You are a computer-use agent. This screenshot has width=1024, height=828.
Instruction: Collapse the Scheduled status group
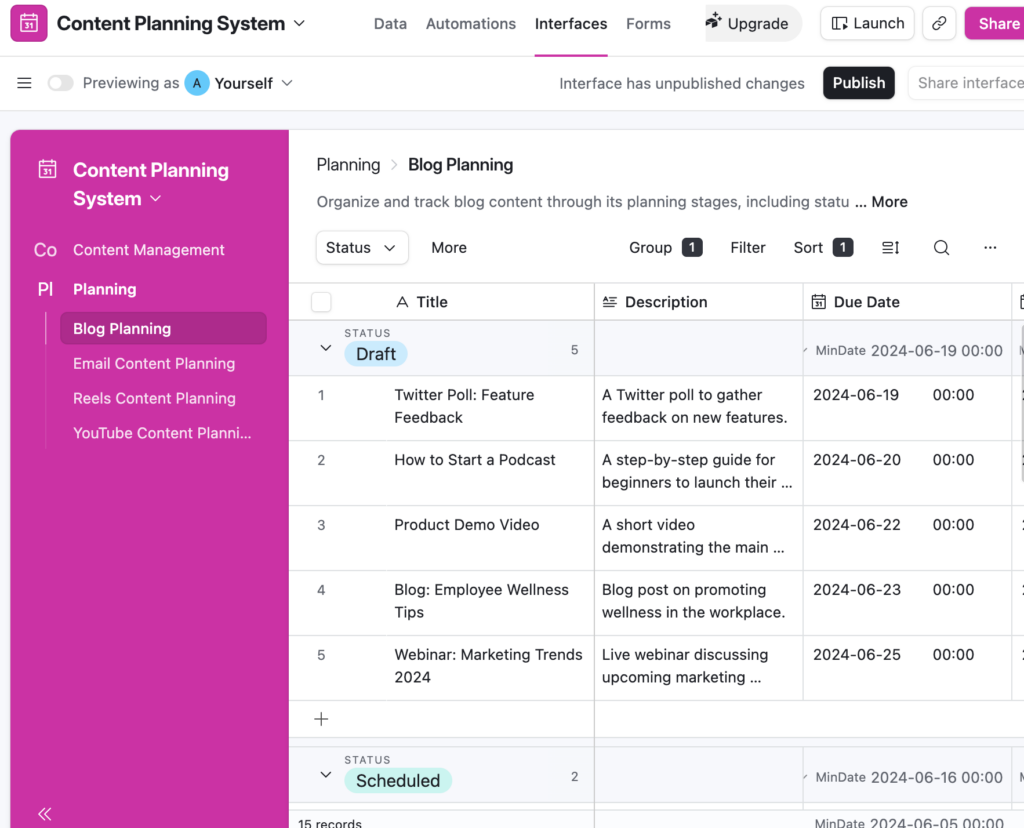point(325,775)
